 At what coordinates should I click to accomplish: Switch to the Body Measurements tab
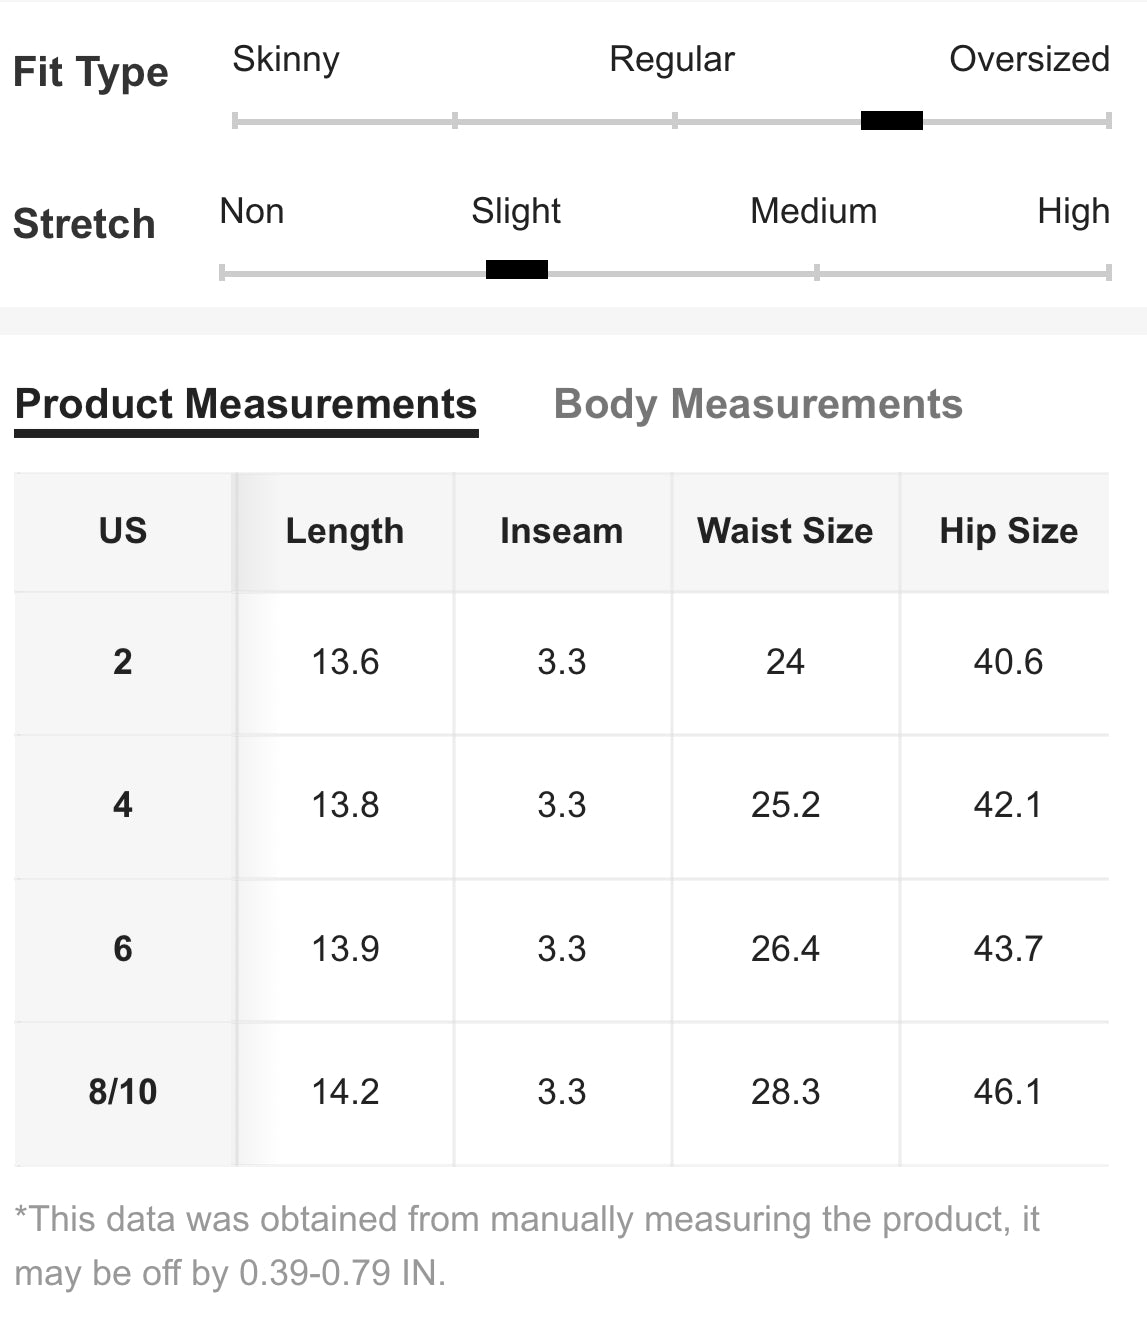point(757,404)
